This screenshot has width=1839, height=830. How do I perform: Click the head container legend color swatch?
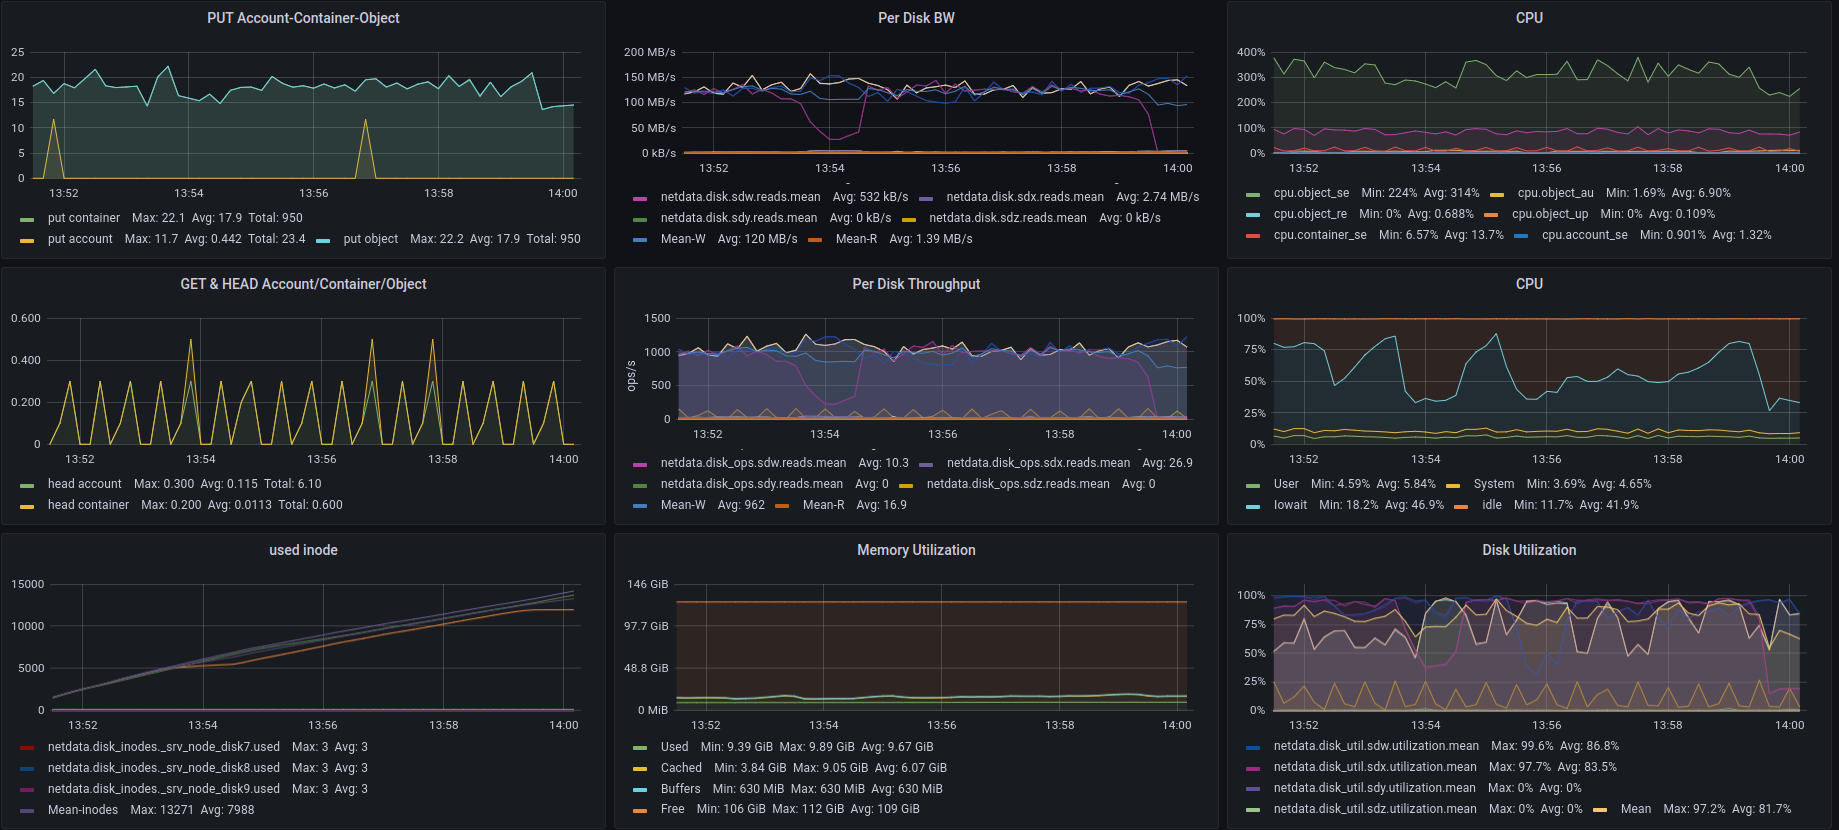27,506
